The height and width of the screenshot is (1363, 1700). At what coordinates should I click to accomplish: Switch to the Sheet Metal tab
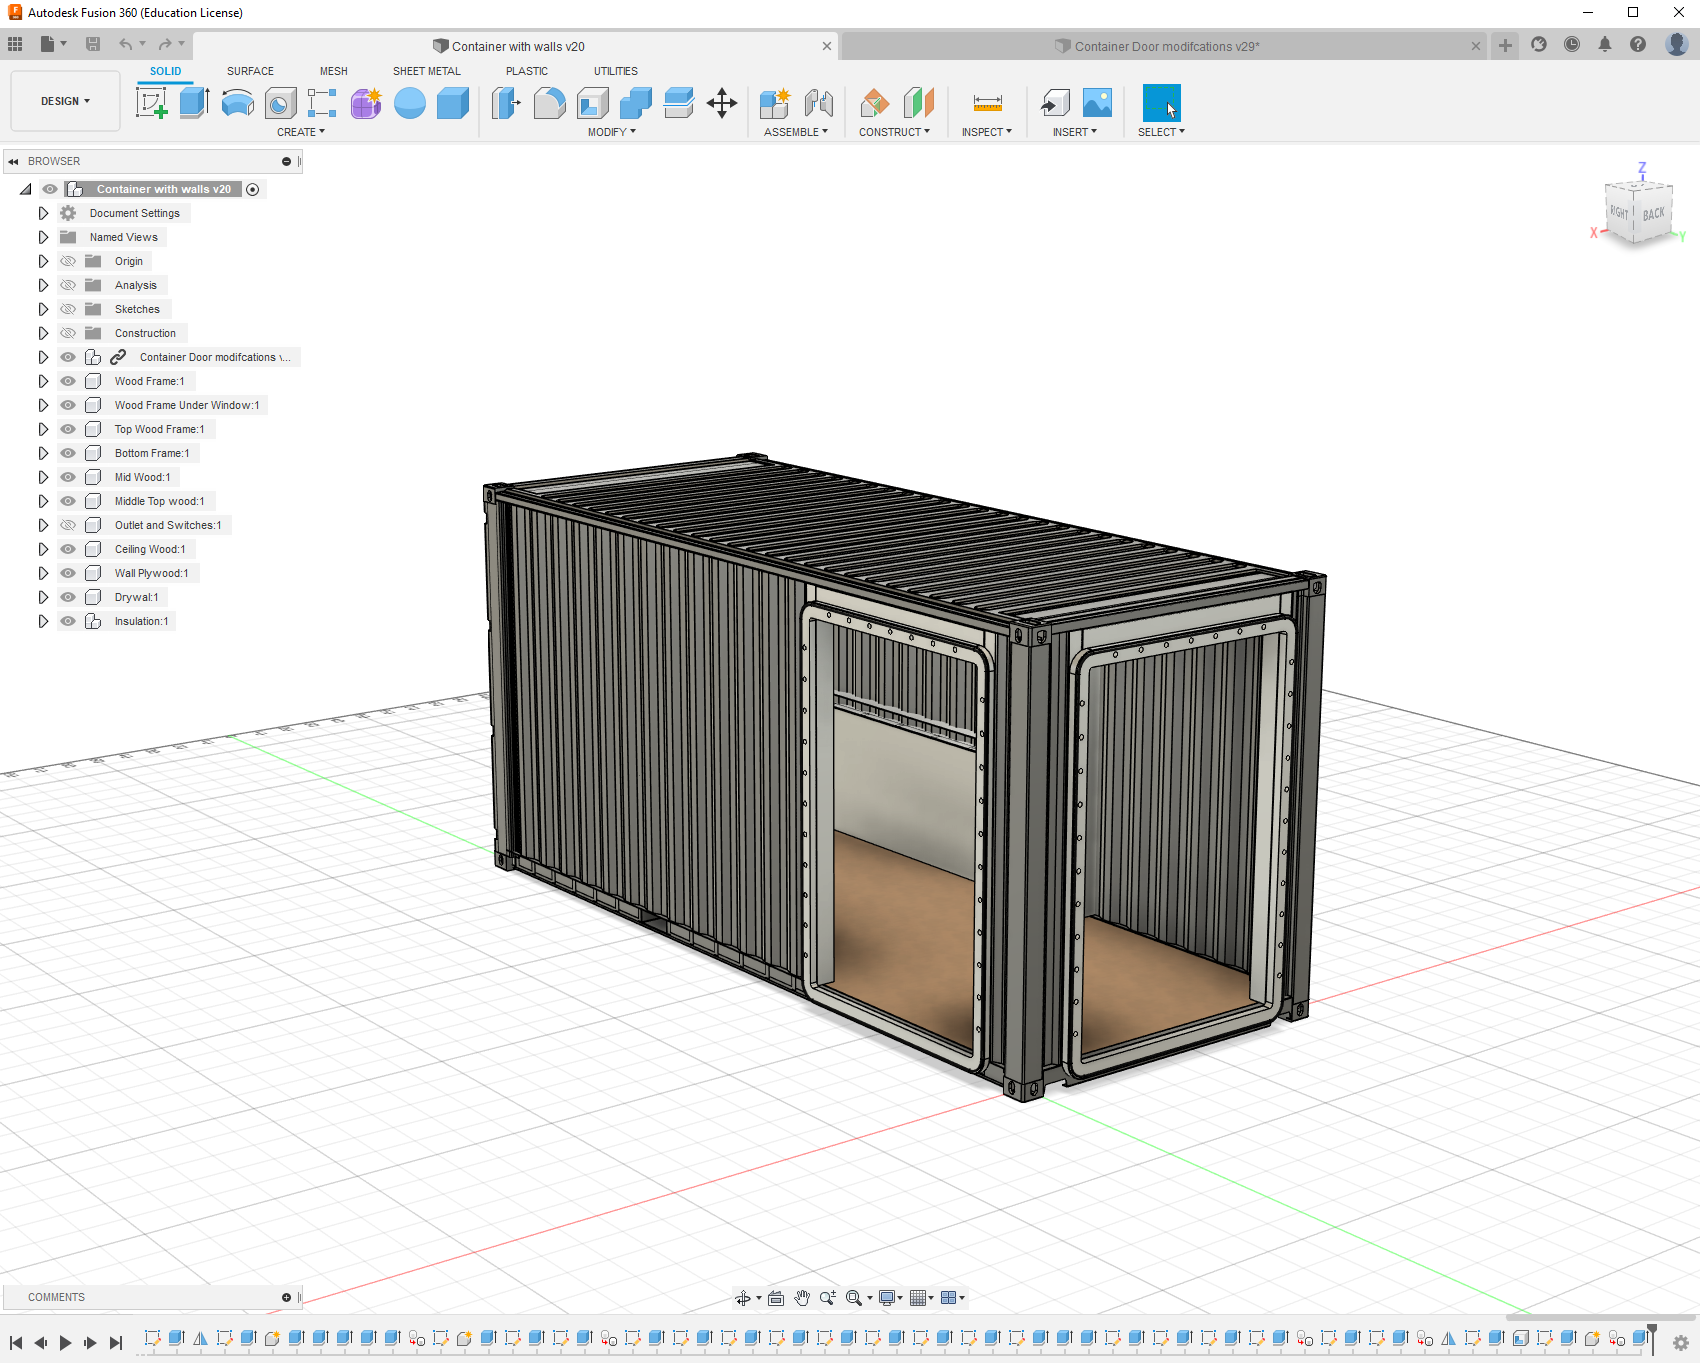coord(426,71)
